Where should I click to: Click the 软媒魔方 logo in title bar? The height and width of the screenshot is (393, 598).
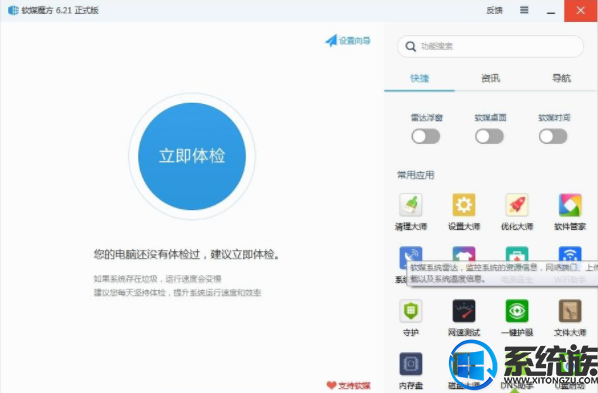13,10
